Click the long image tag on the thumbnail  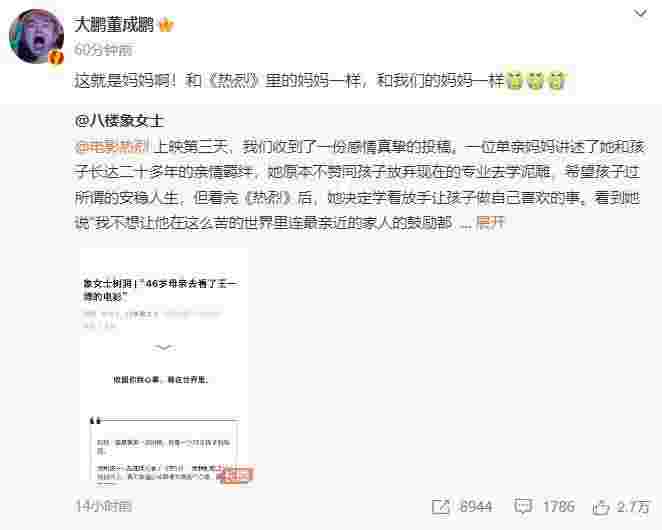(x=238, y=476)
